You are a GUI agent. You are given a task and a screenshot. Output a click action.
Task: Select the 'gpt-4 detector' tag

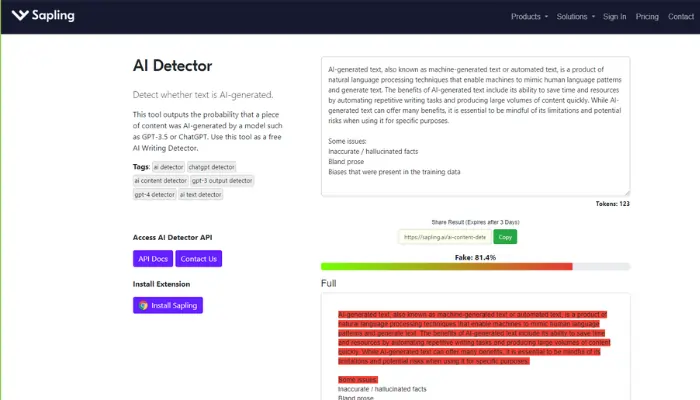tap(154, 195)
